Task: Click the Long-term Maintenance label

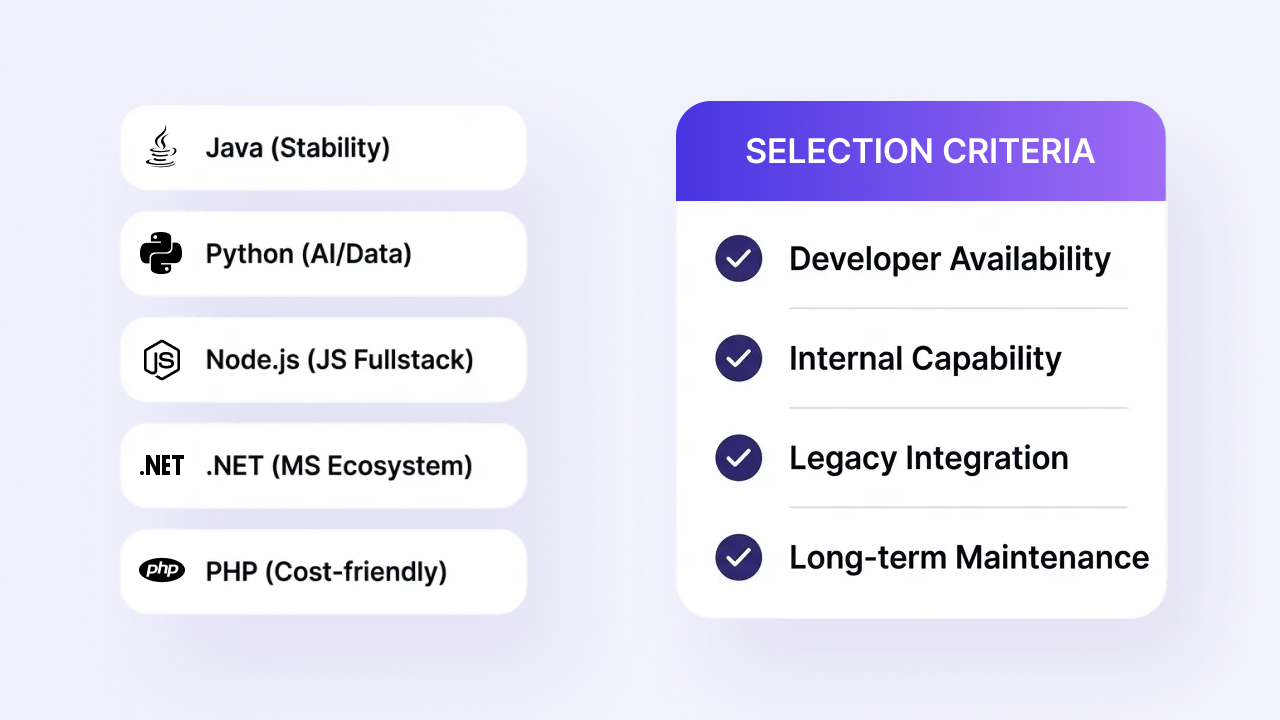Action: pyautogui.click(x=969, y=557)
